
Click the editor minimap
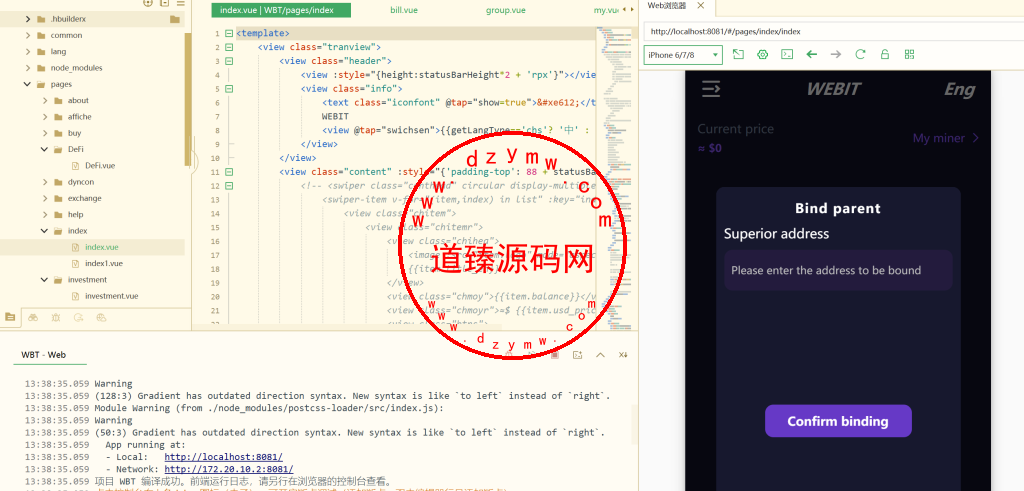(x=616, y=176)
